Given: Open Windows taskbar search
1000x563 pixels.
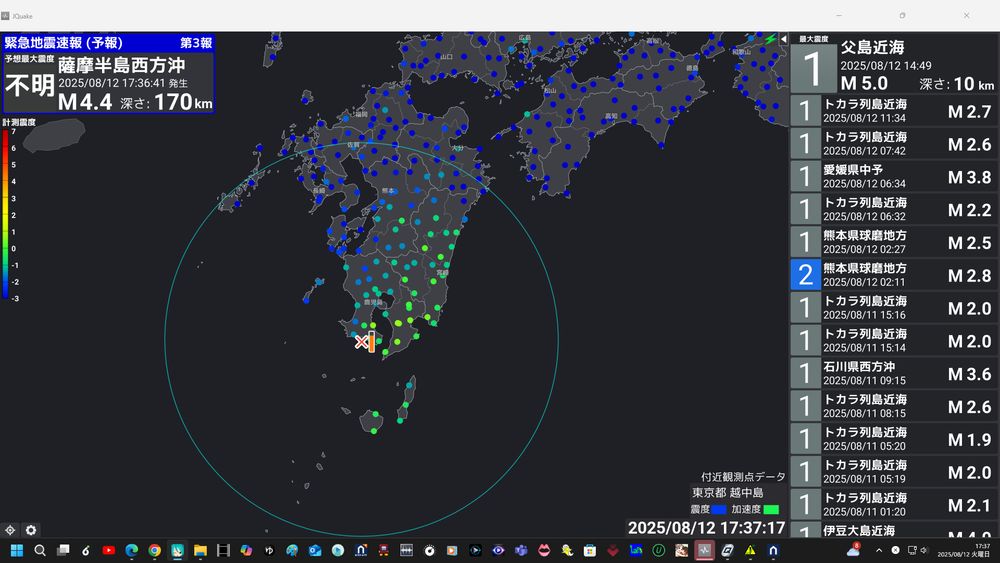Looking at the screenshot, I should coord(40,550).
